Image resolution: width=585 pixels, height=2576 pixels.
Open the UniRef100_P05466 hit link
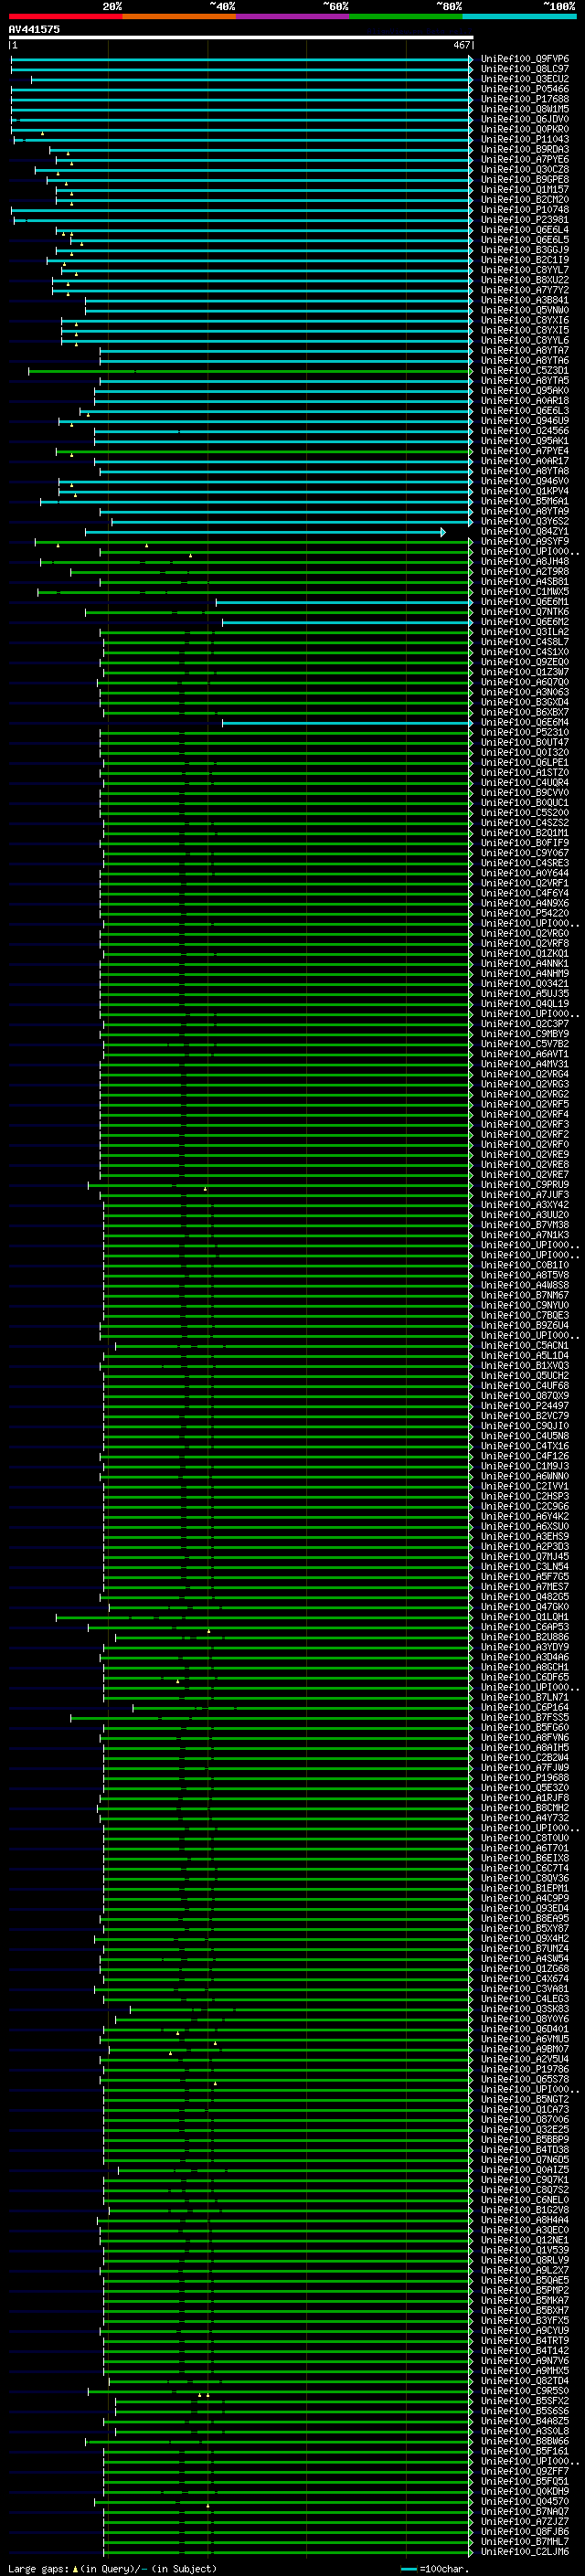pos(525,89)
